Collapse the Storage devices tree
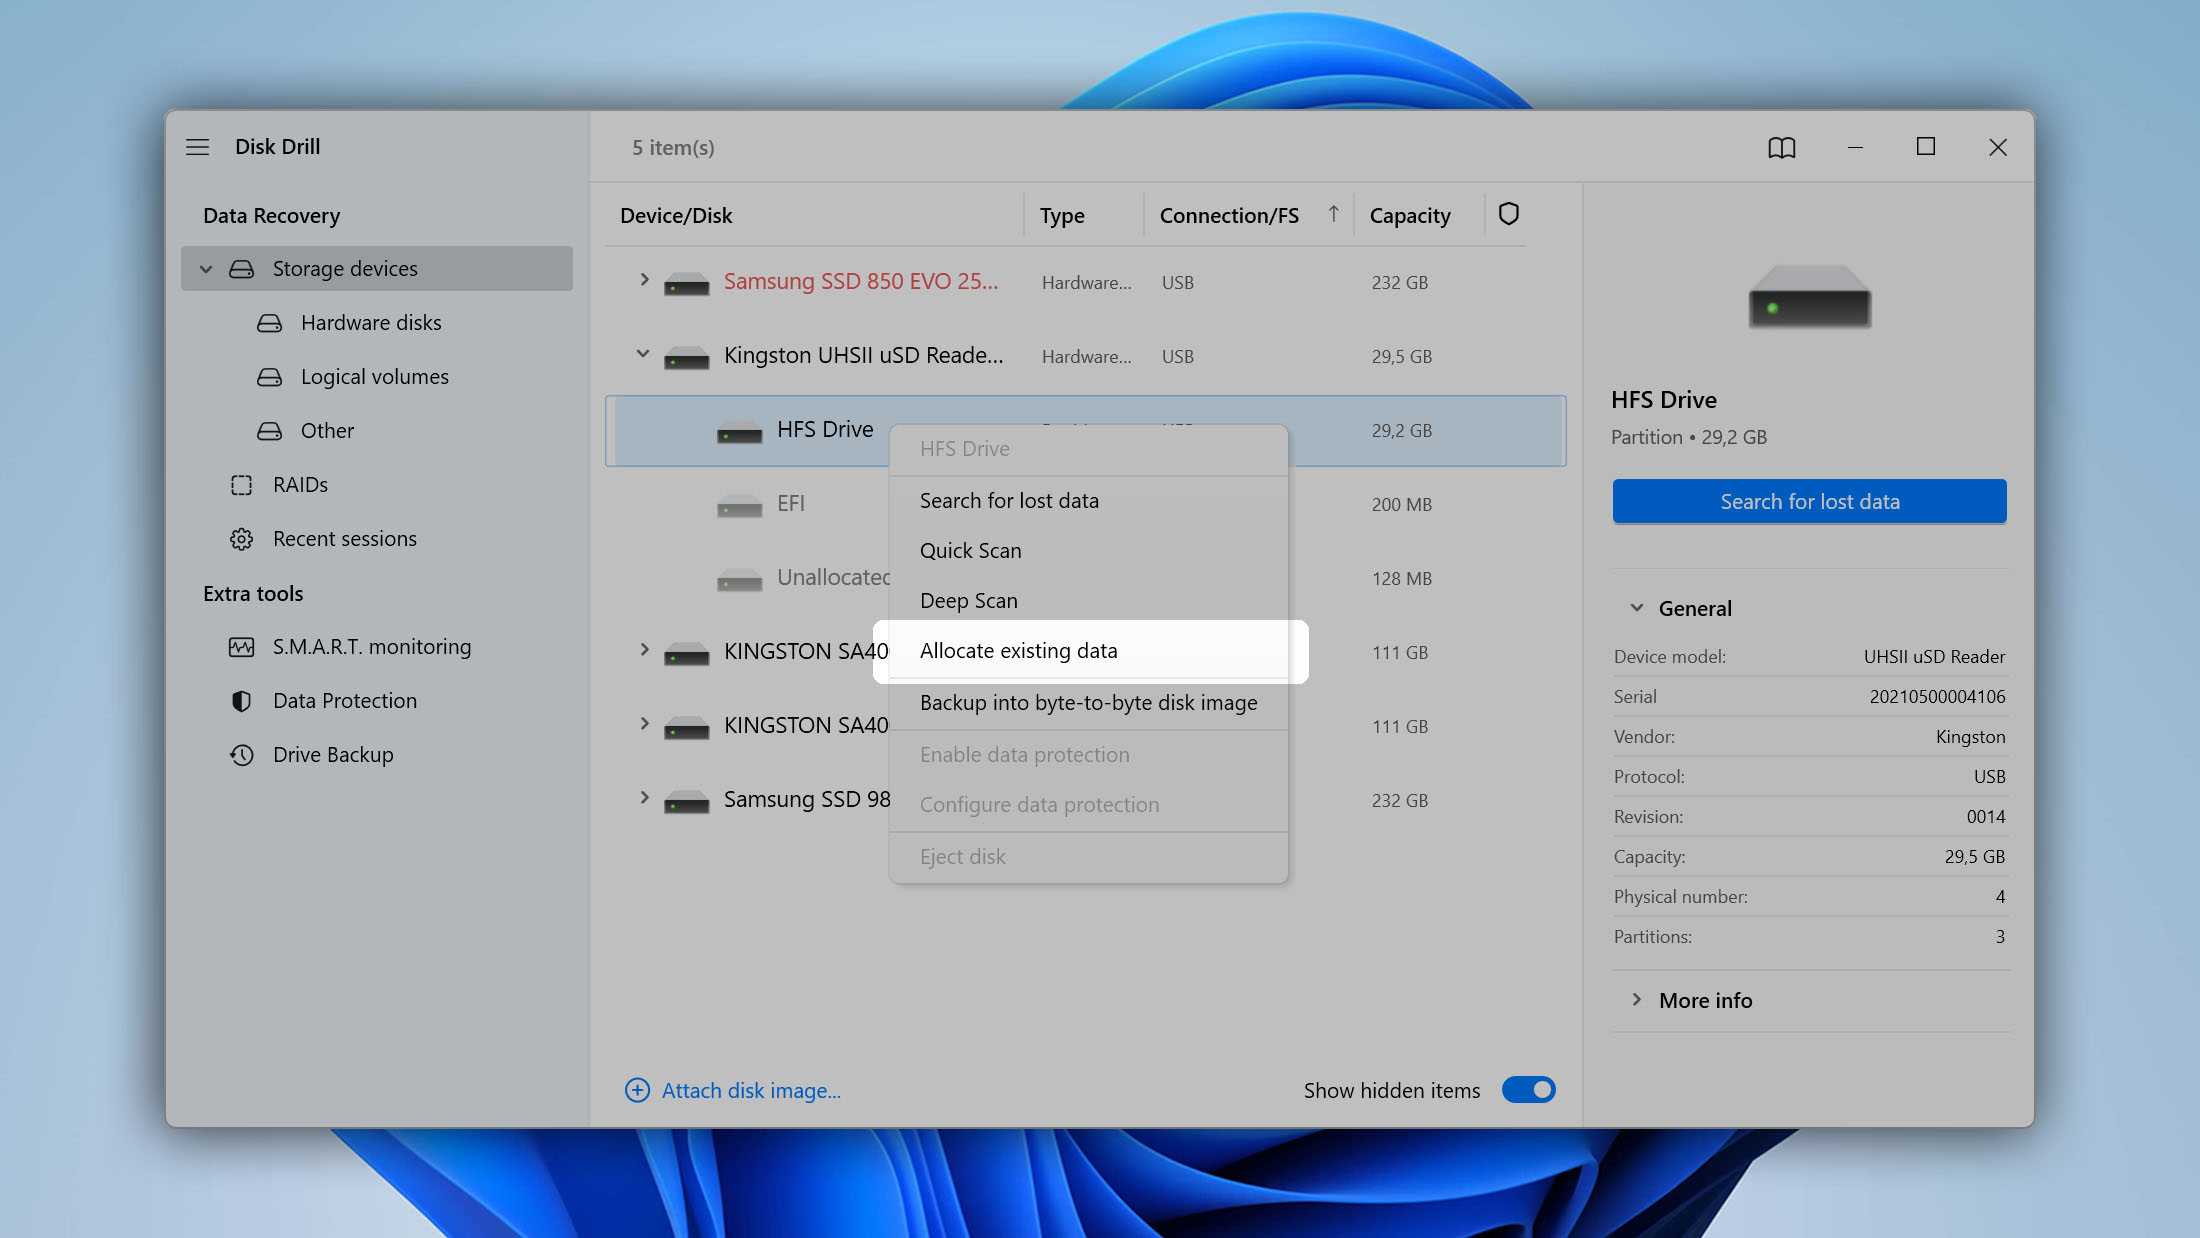Screen dimensions: 2200x1238 [206, 269]
